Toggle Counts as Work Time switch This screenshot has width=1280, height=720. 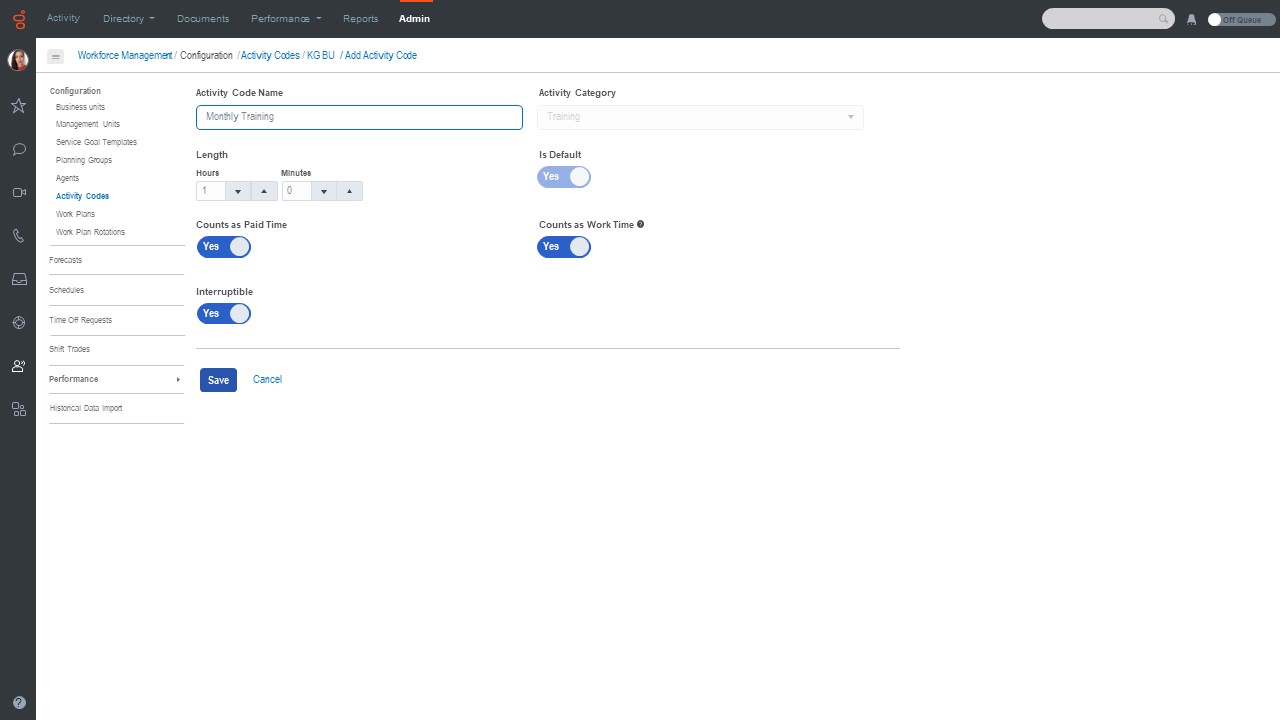tap(564, 247)
